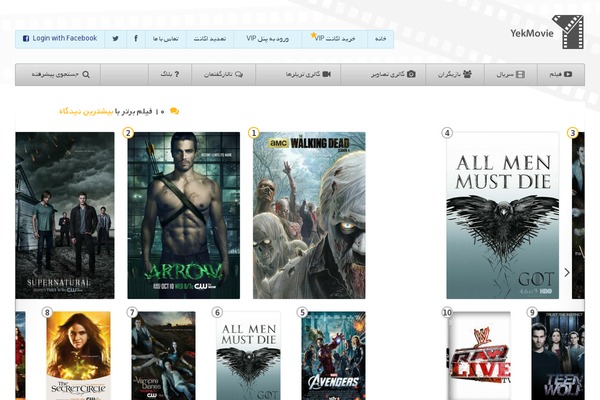Click rank badge number 7
The height and width of the screenshot is (400, 600).
click(x=132, y=313)
